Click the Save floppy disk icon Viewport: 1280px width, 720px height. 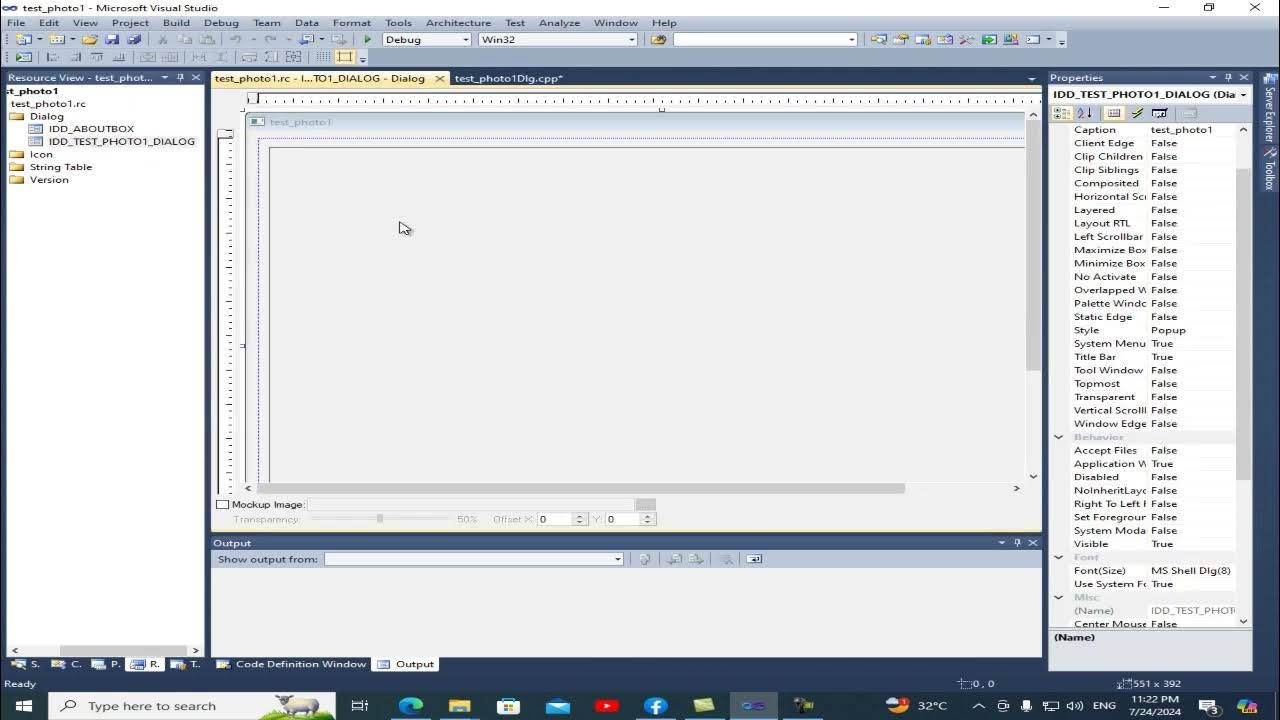pos(112,40)
